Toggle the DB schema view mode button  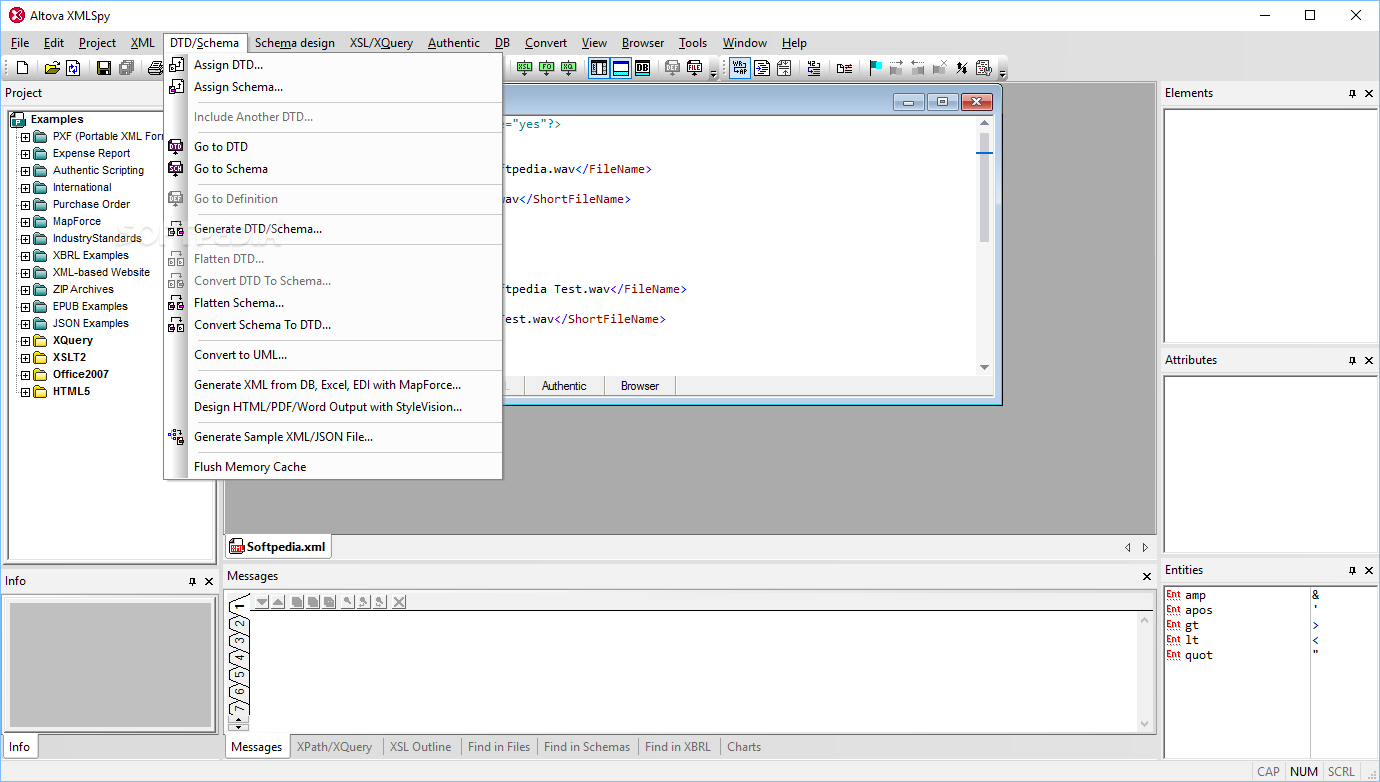click(x=642, y=68)
